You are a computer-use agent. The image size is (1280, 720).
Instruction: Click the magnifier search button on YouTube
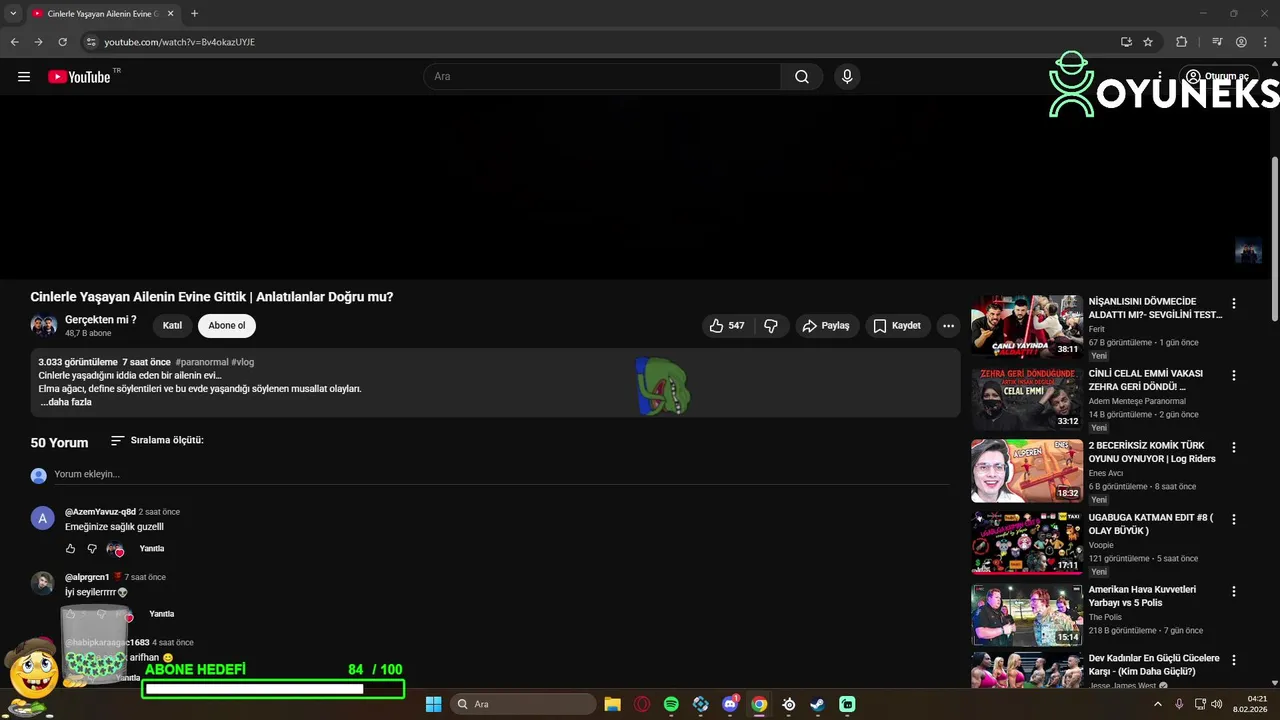tap(802, 77)
